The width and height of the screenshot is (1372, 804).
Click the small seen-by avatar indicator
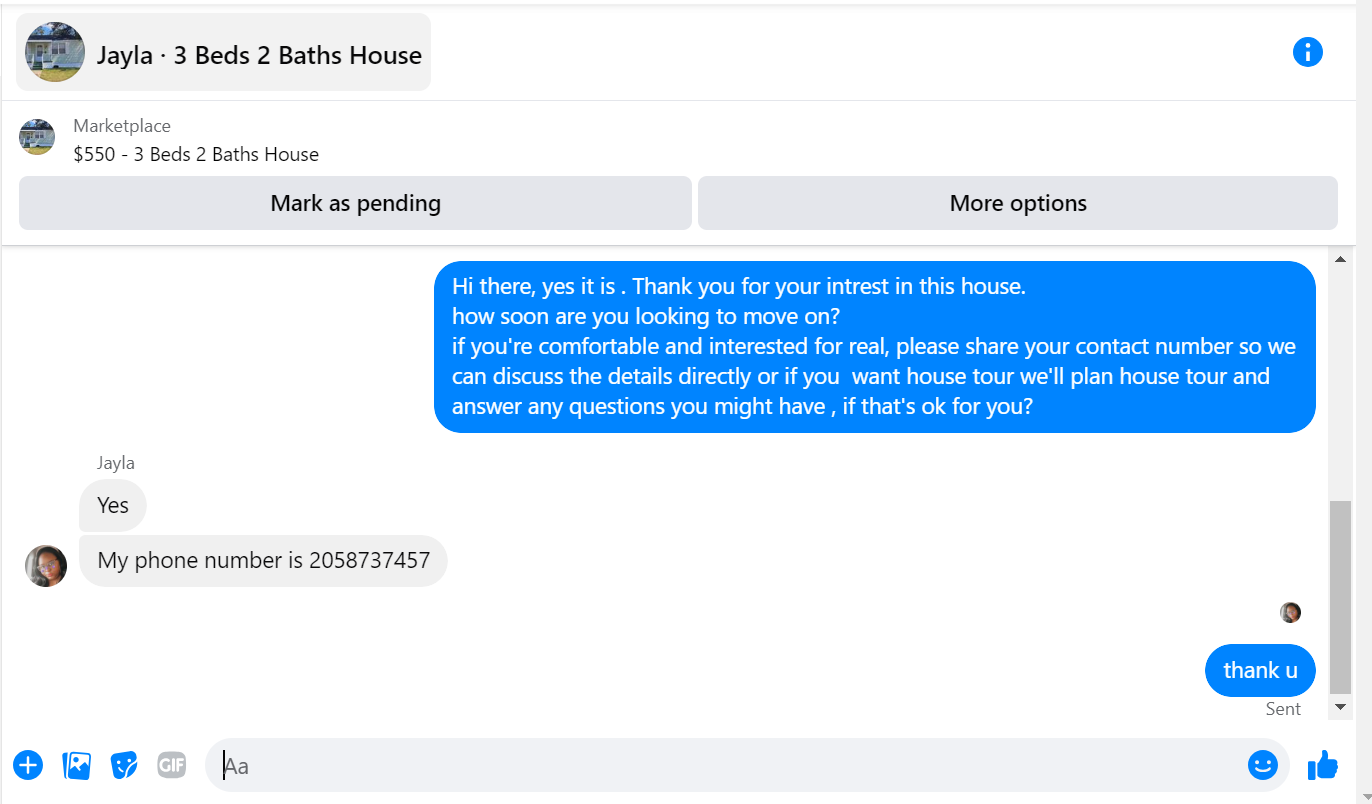click(1290, 612)
